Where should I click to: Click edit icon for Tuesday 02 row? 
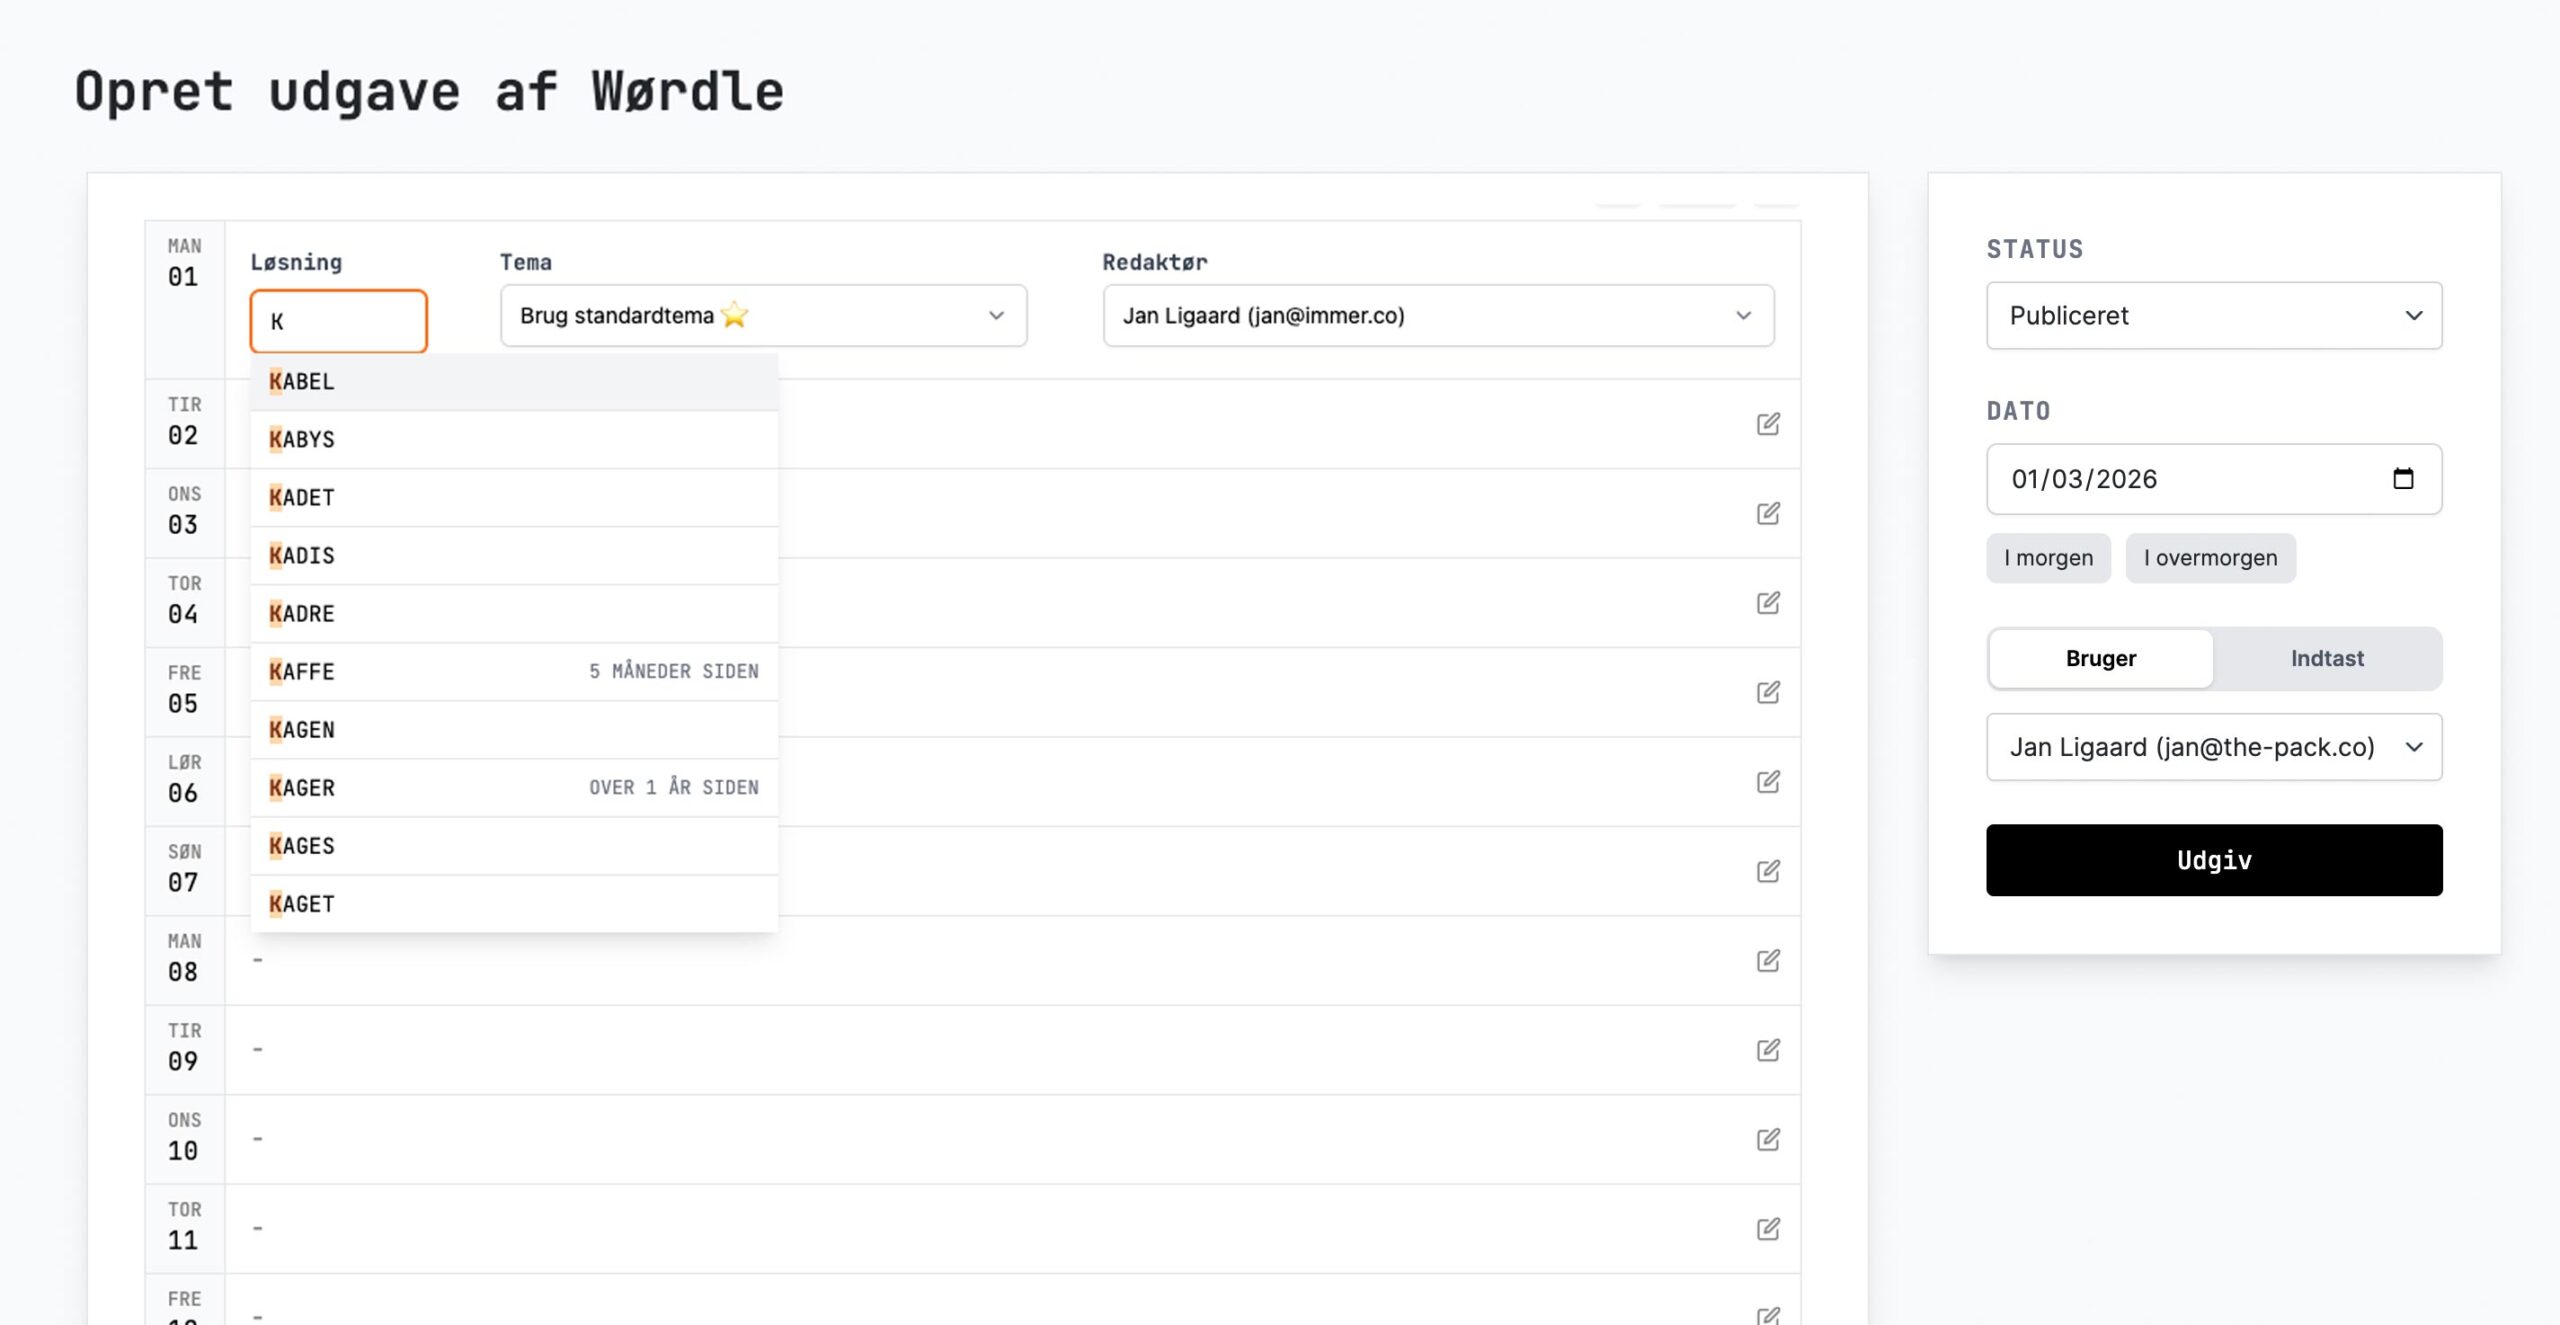[1767, 424]
